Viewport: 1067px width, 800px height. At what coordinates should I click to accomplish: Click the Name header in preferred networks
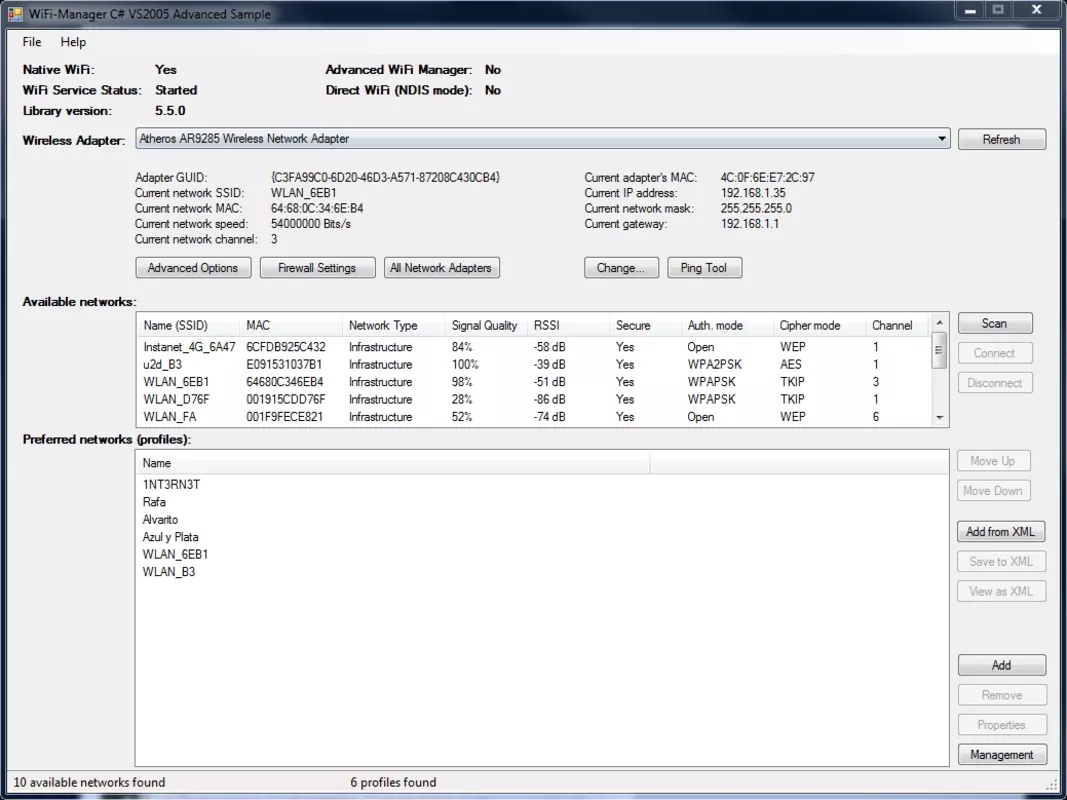coord(393,463)
